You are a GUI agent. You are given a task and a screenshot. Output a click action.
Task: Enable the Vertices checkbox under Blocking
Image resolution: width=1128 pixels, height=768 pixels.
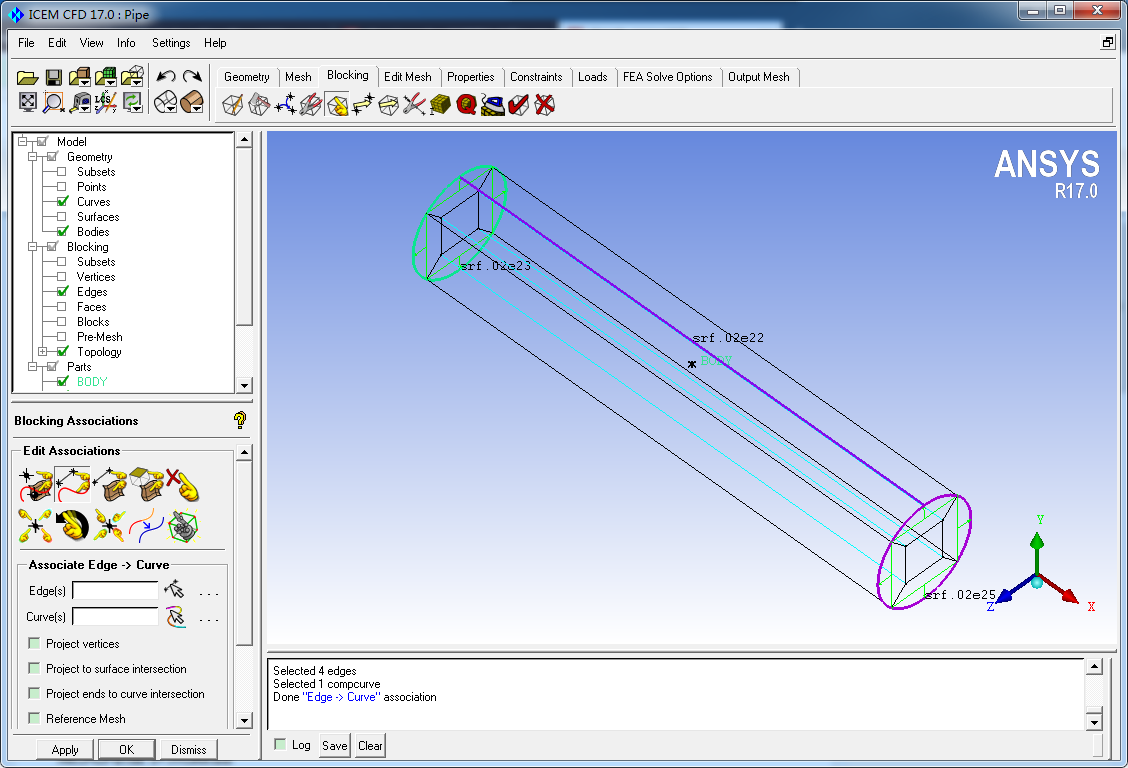coord(62,277)
